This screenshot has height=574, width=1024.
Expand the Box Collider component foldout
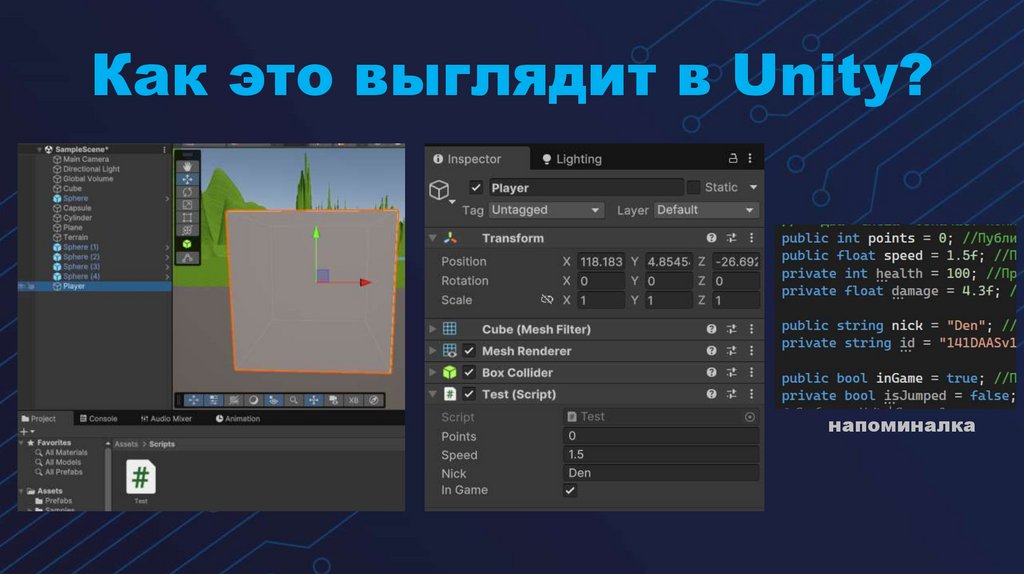432,372
